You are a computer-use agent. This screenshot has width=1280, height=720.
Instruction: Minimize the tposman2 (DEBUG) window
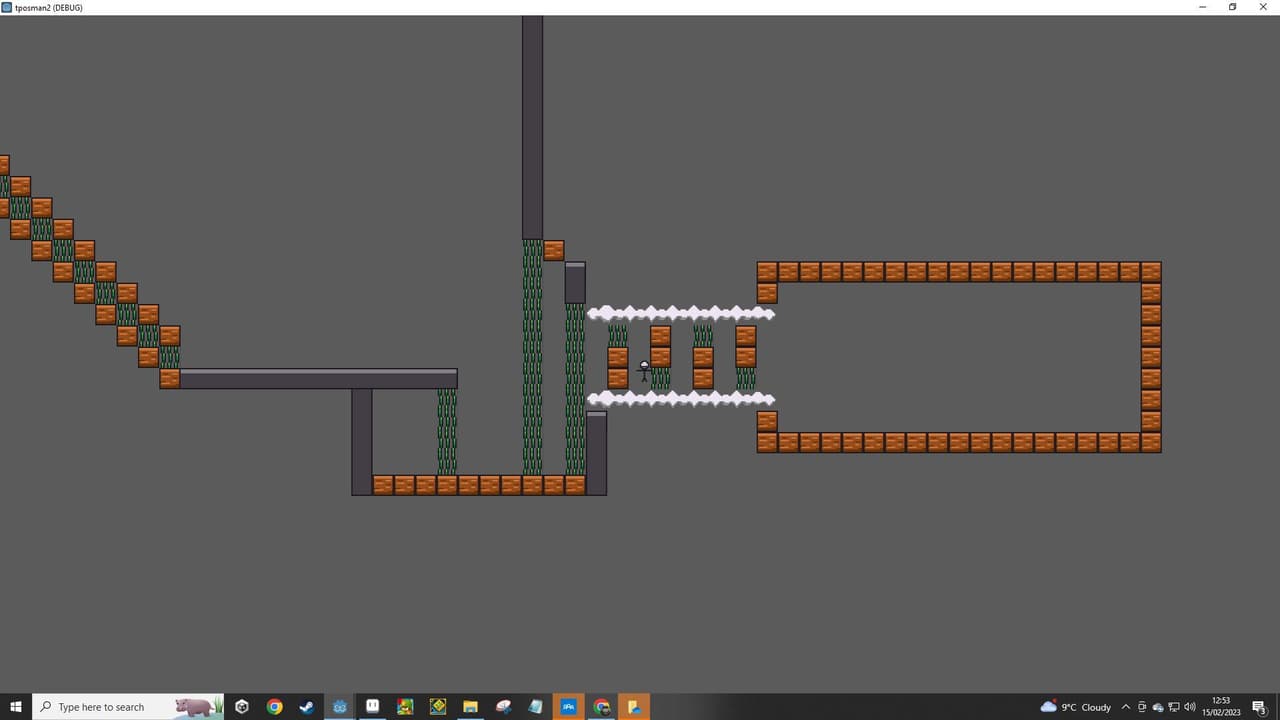1202,7
